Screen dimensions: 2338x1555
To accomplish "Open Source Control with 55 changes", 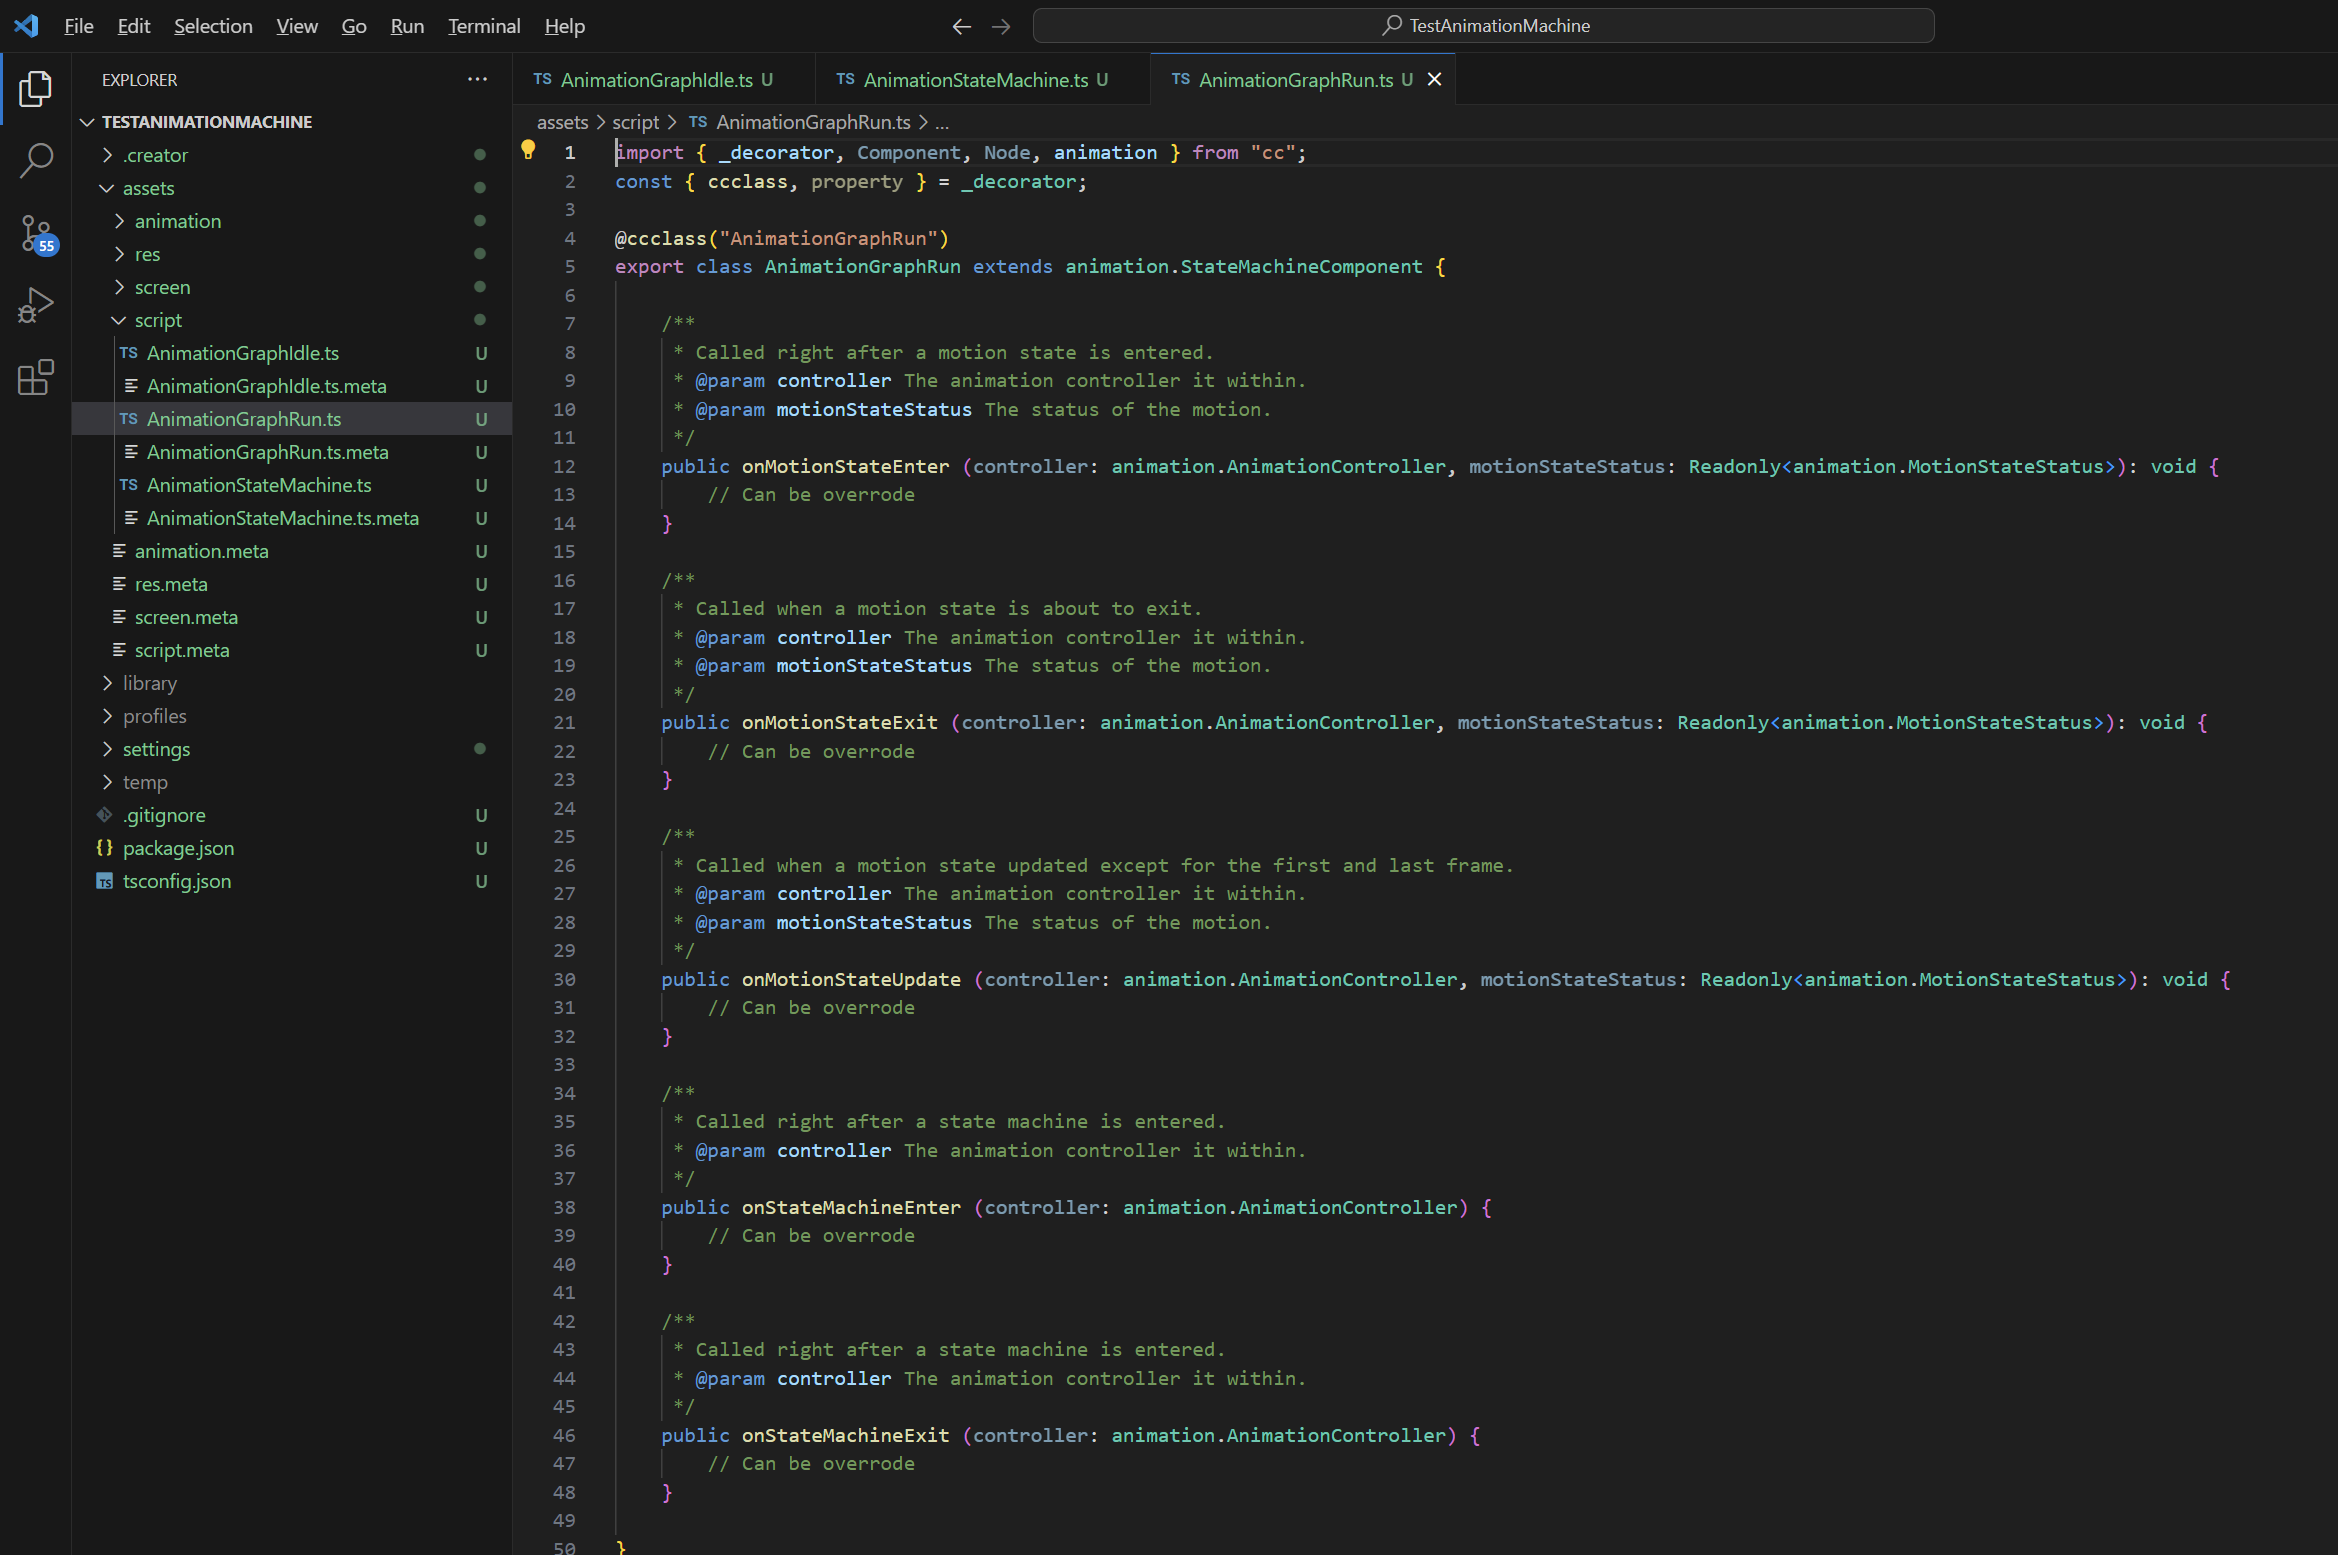I will [35, 234].
